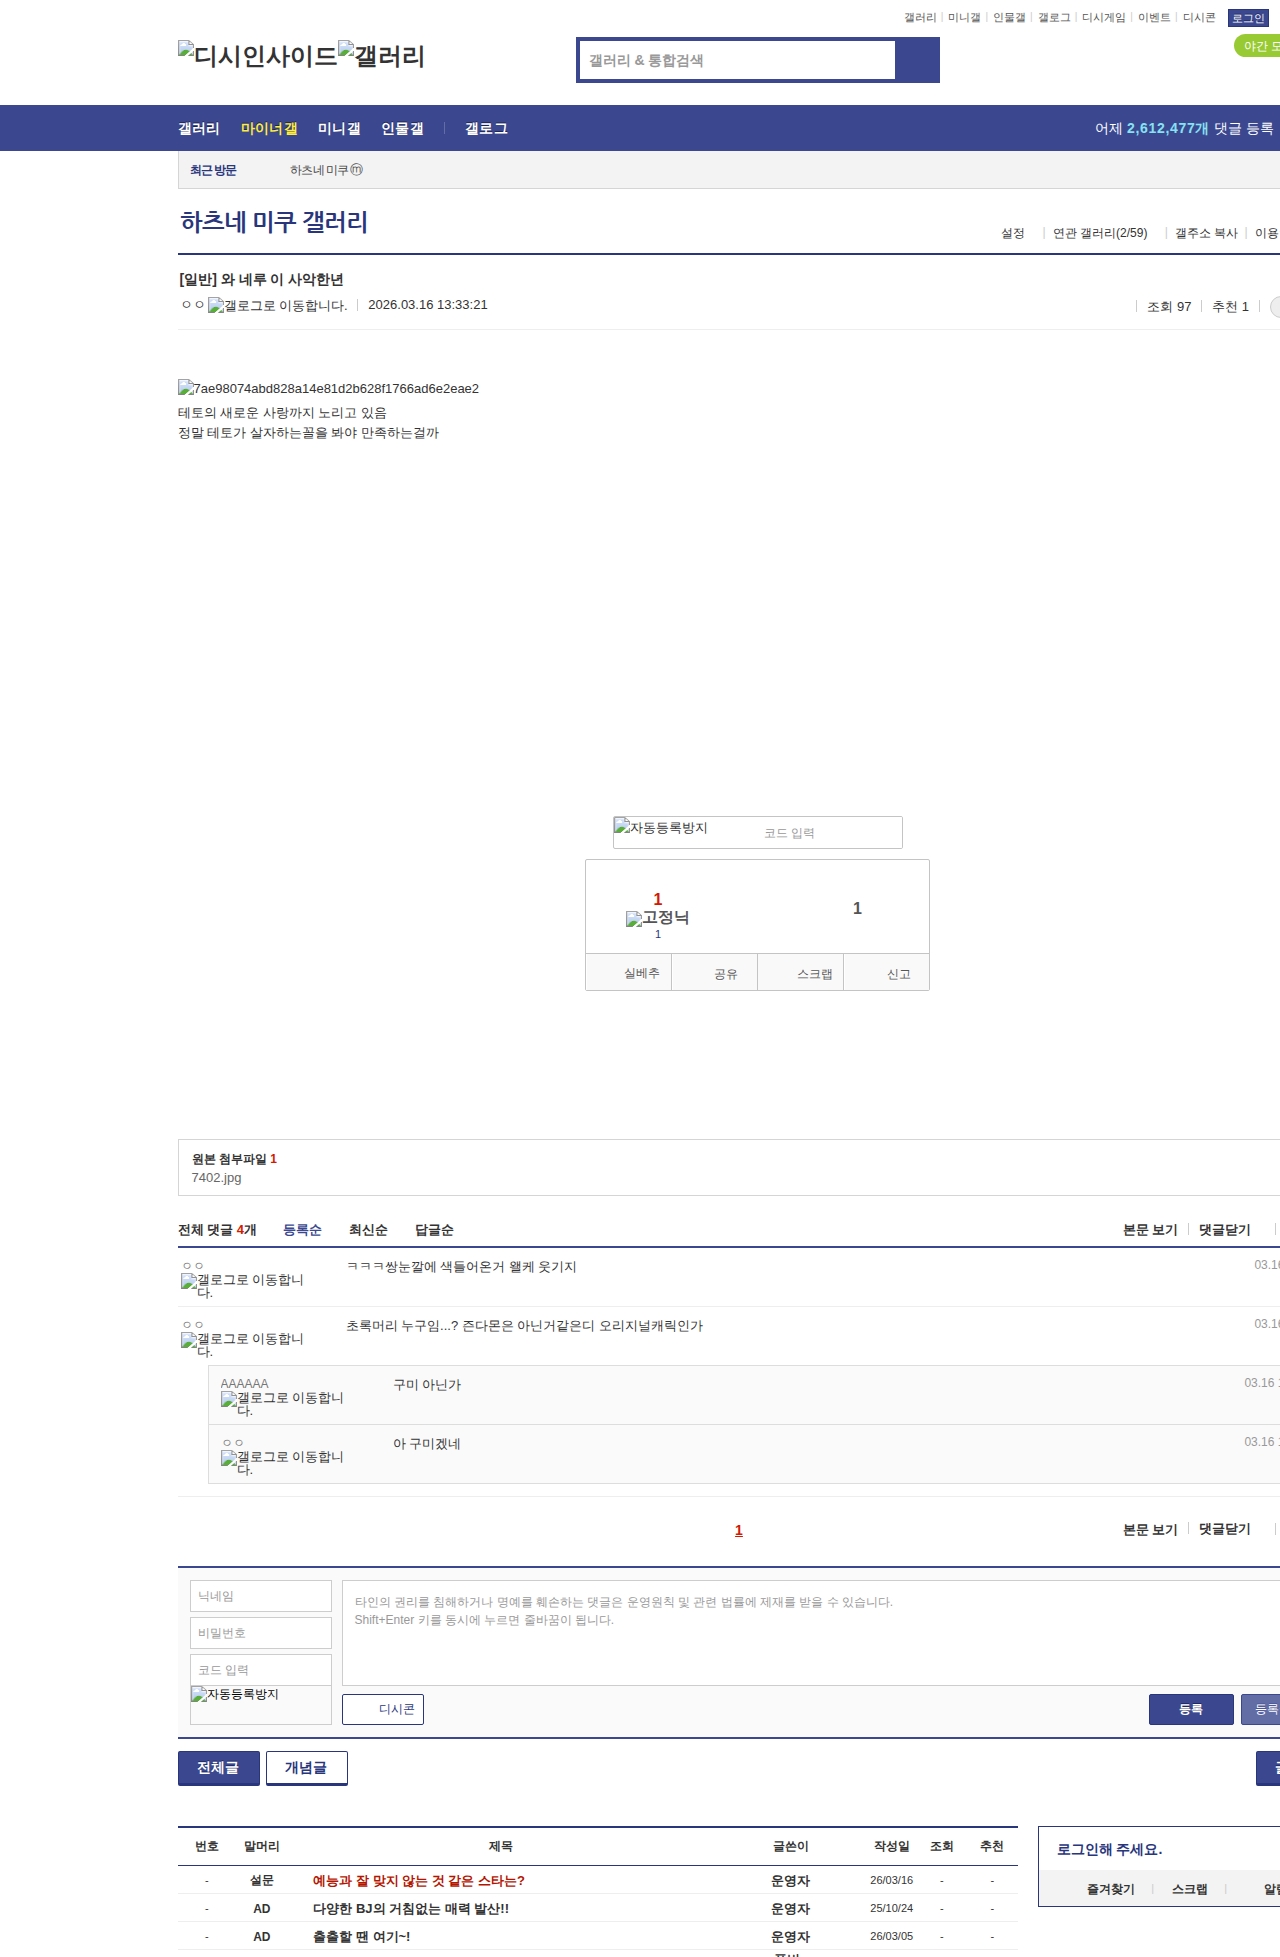Open the attached file 7402.jpg
1280x1957 pixels.
[x=216, y=1178]
